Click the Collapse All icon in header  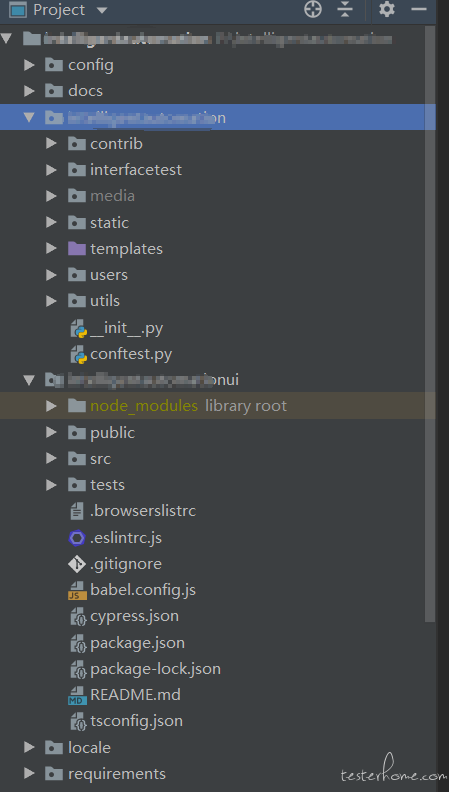[345, 10]
